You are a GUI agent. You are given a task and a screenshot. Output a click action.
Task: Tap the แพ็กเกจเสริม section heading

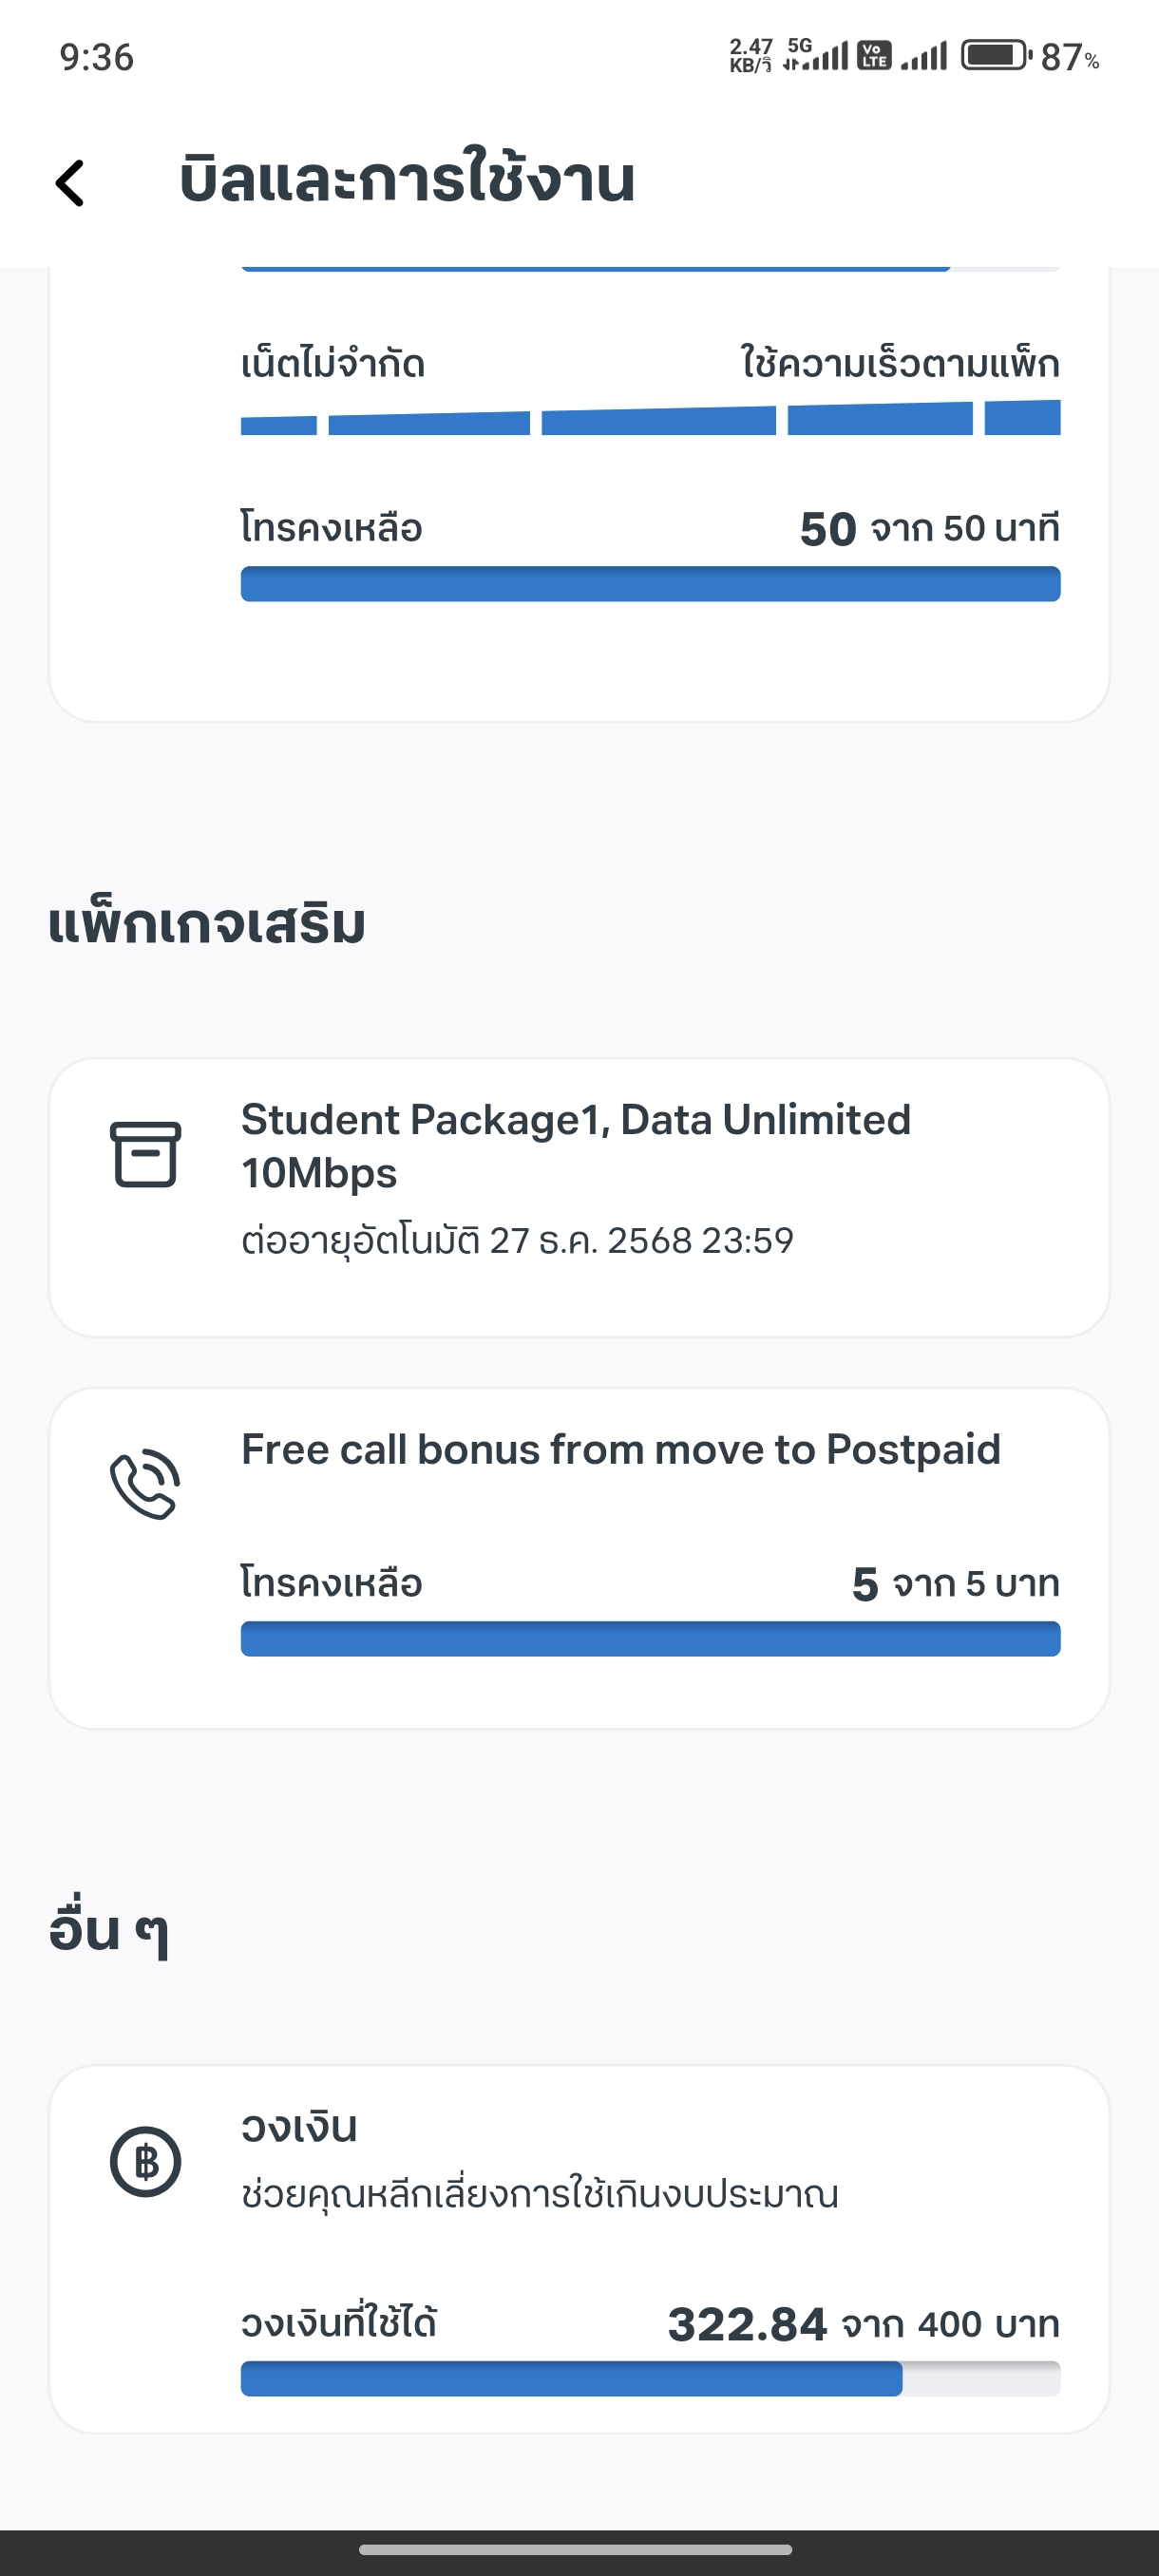pos(207,924)
